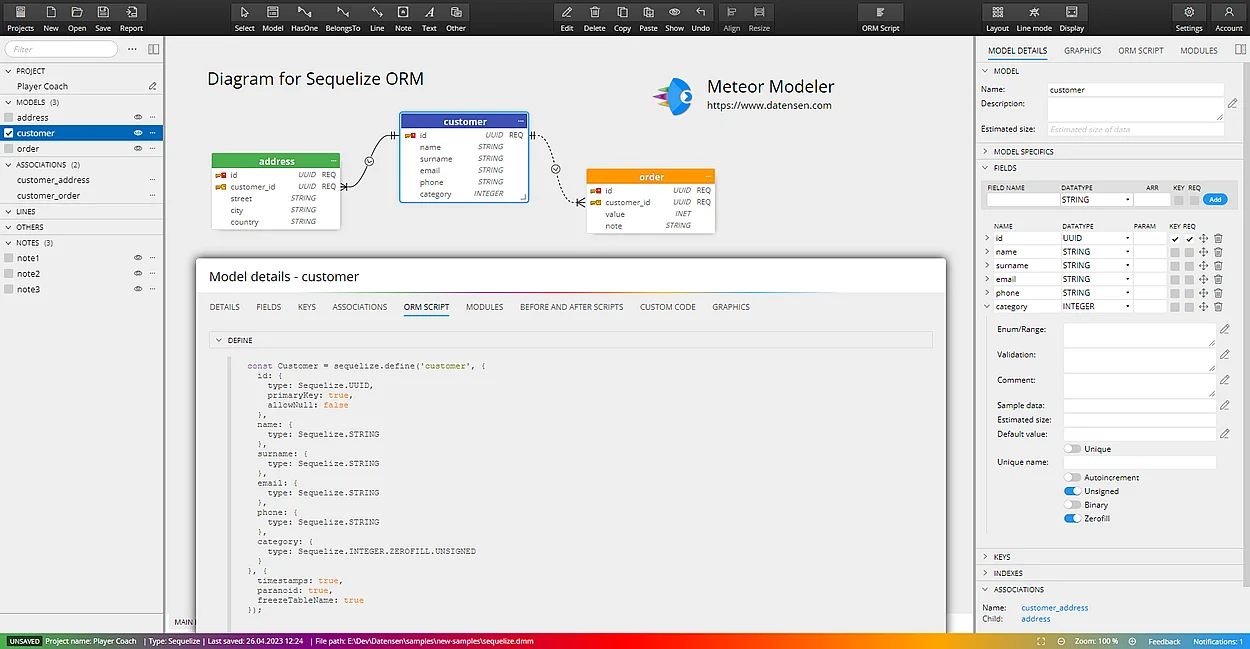The height and width of the screenshot is (649, 1250).
Task: Pick the Model tool
Action: tap(273, 17)
